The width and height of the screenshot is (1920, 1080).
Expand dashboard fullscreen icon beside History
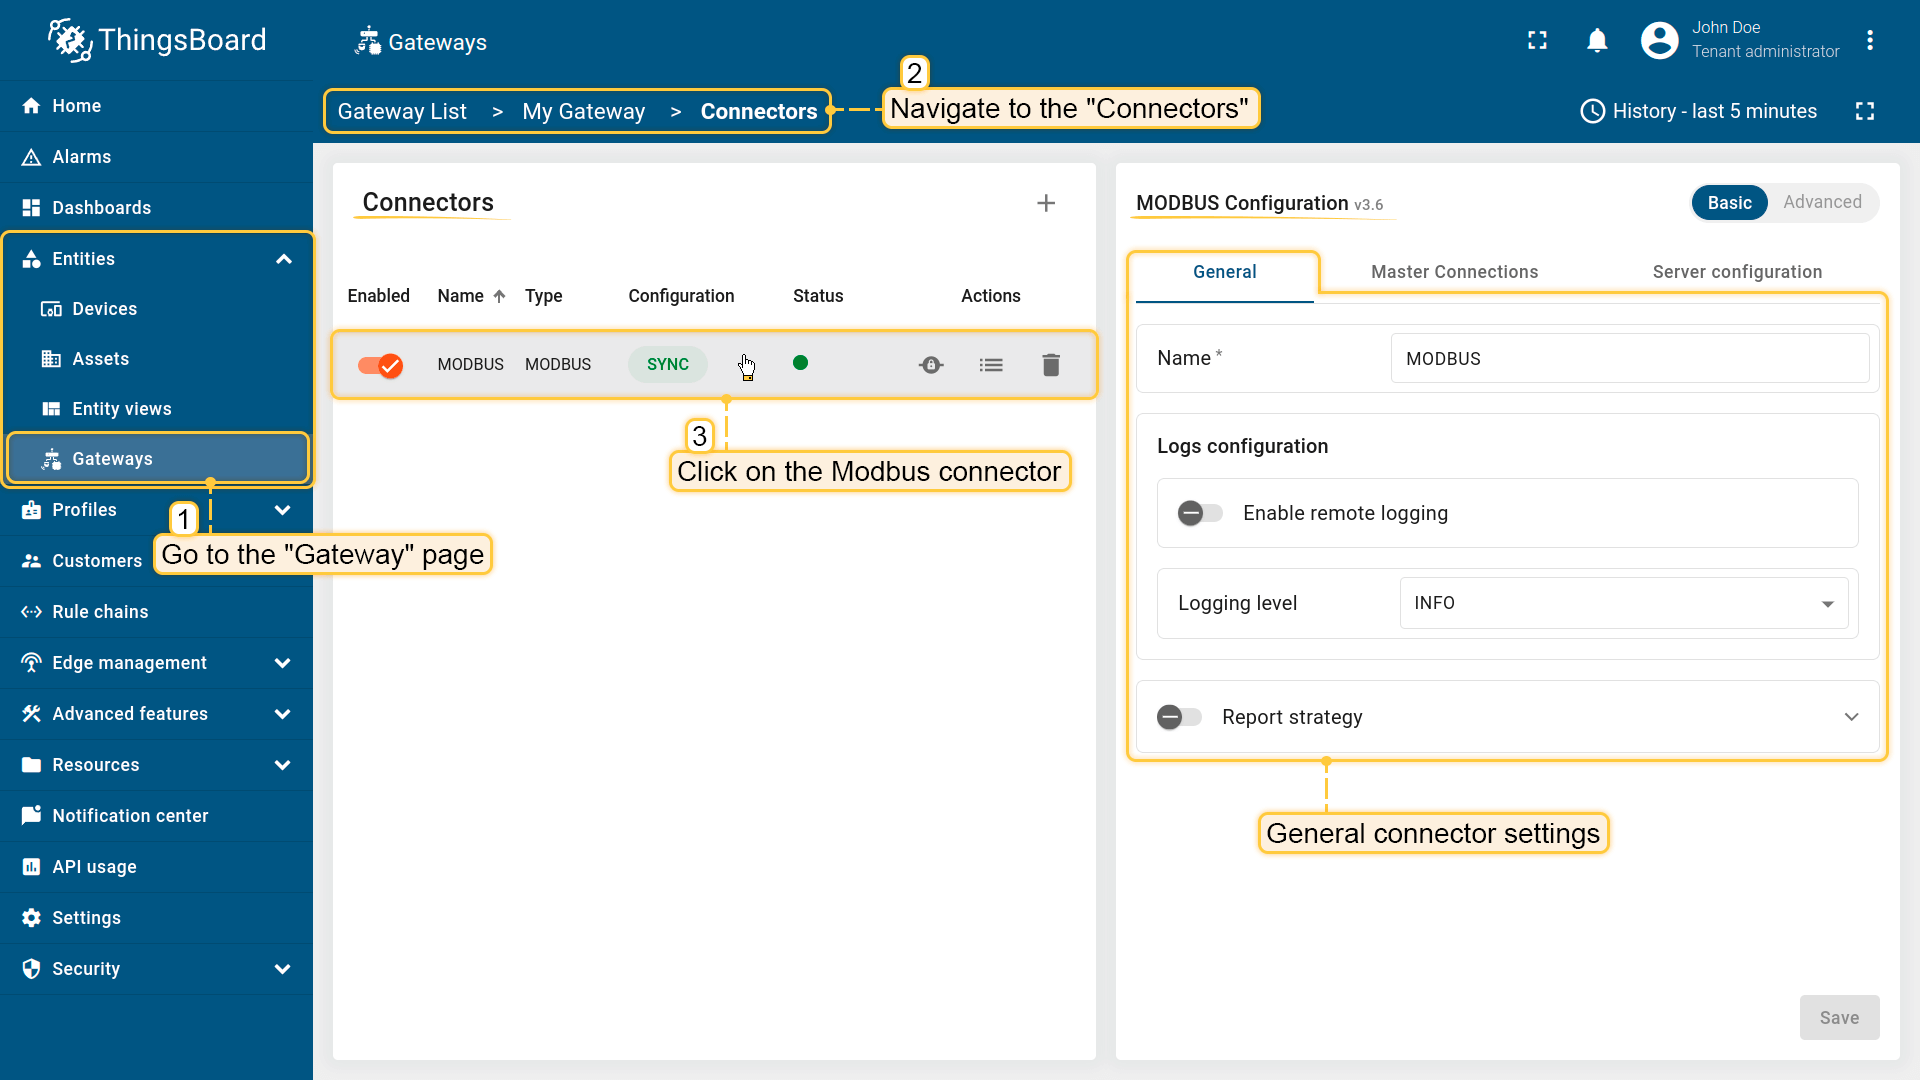click(1864, 111)
